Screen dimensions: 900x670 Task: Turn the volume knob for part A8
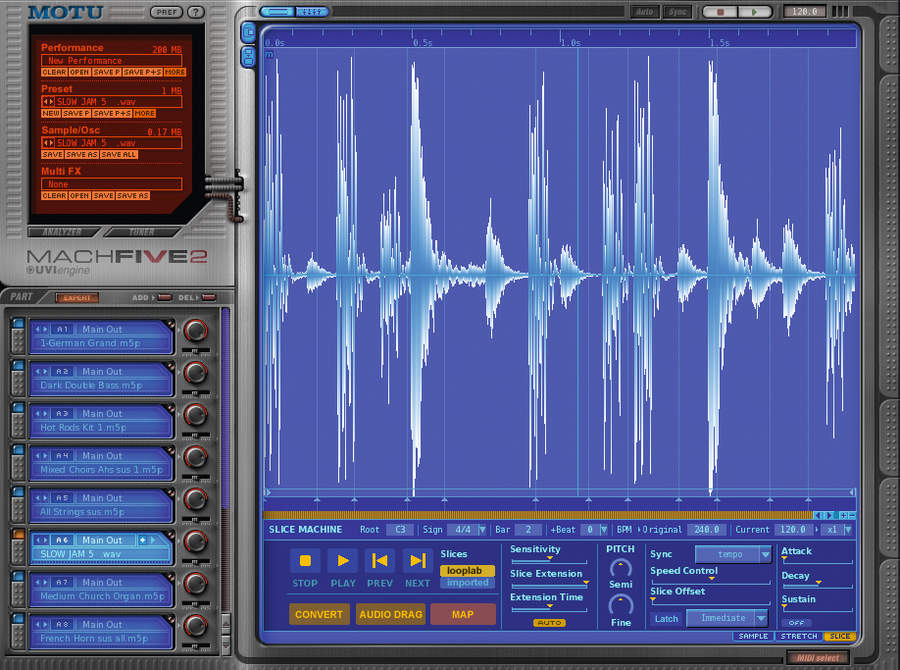[x=196, y=625]
